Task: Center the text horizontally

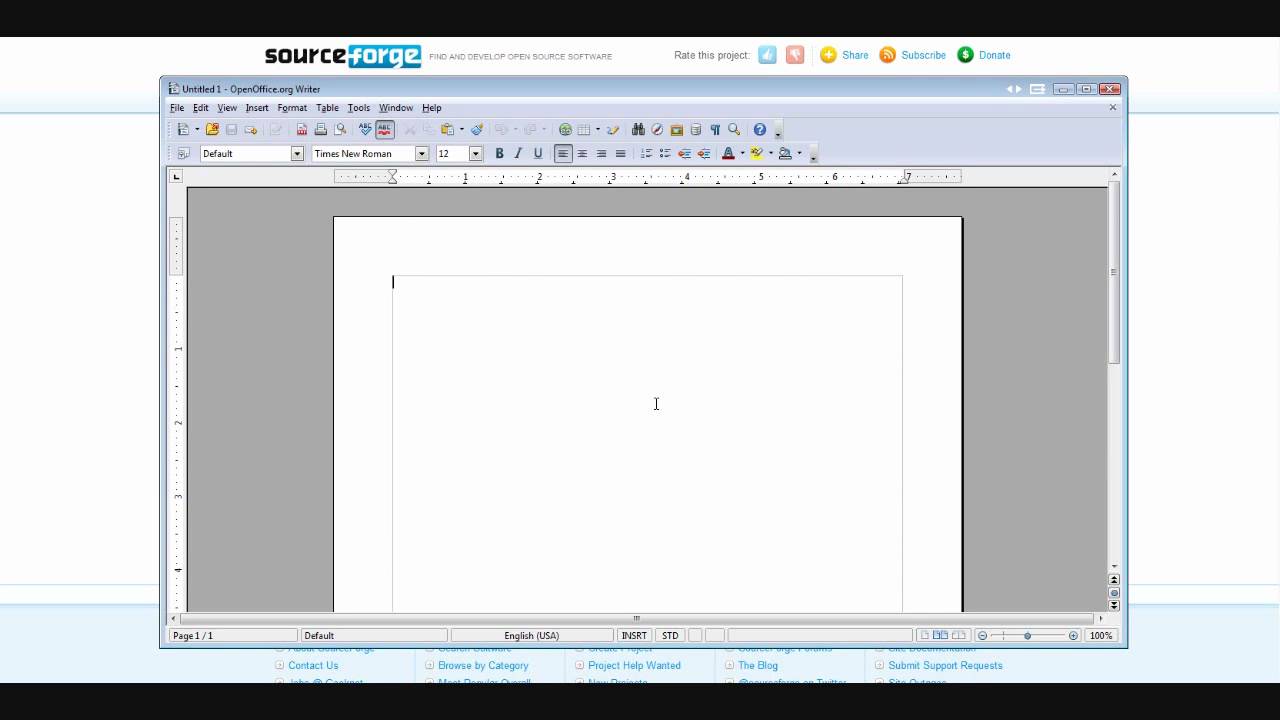Action: [582, 153]
